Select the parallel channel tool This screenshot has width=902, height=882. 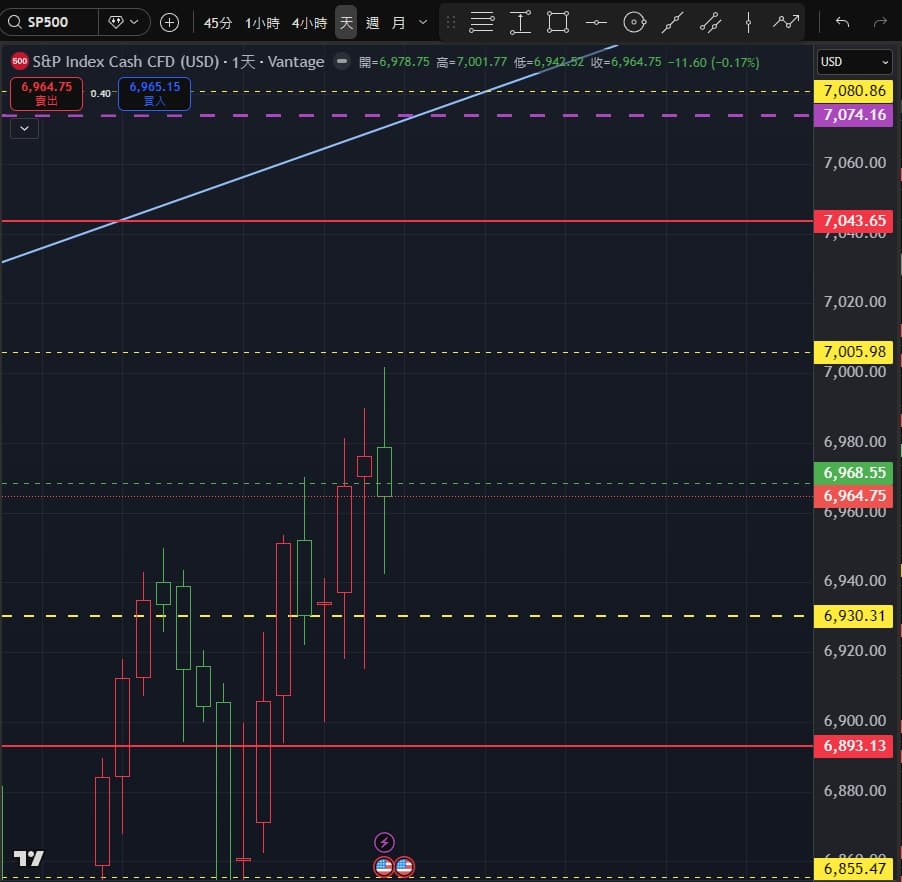(710, 22)
